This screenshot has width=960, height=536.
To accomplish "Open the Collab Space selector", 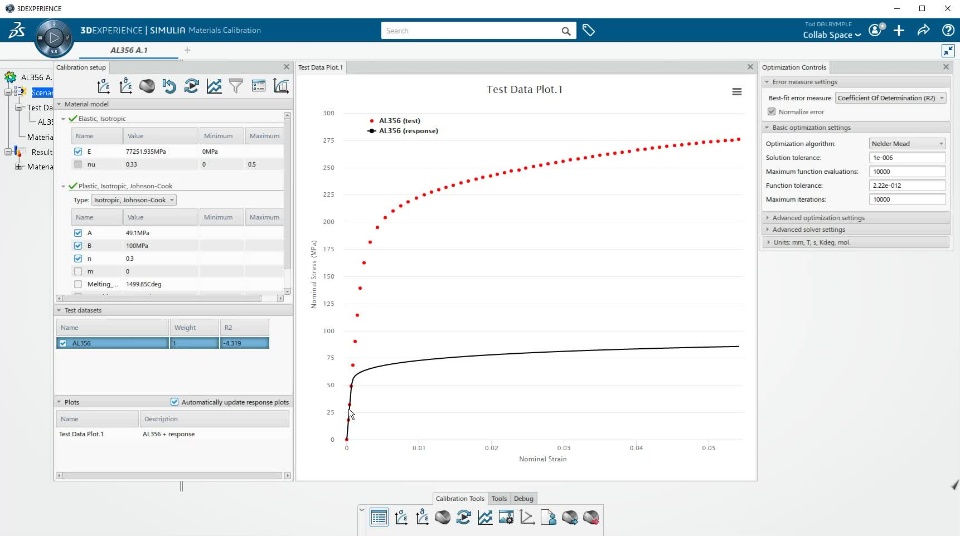I will [x=831, y=35].
